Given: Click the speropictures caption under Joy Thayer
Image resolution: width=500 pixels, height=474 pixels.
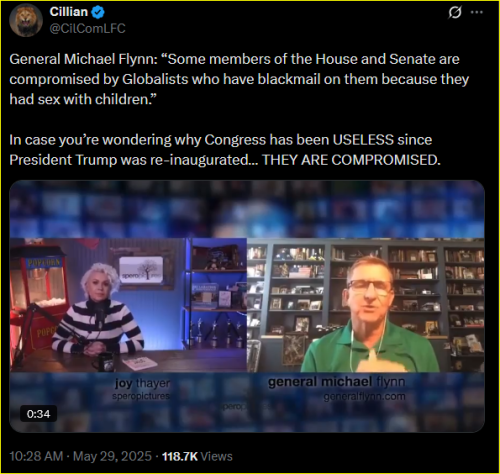Looking at the screenshot, I should (x=141, y=396).
